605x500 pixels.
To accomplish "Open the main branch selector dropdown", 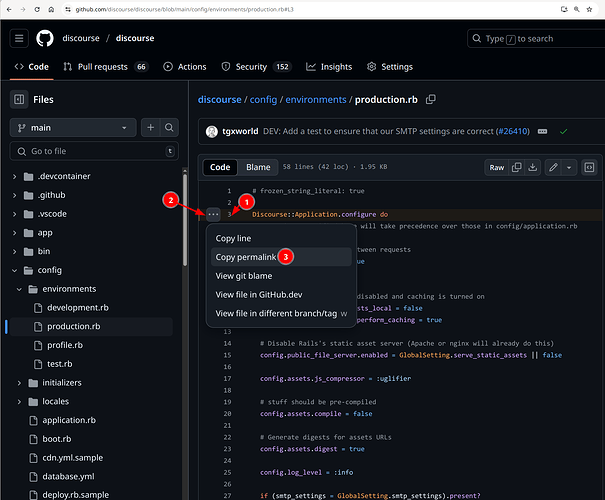I will 73,128.
